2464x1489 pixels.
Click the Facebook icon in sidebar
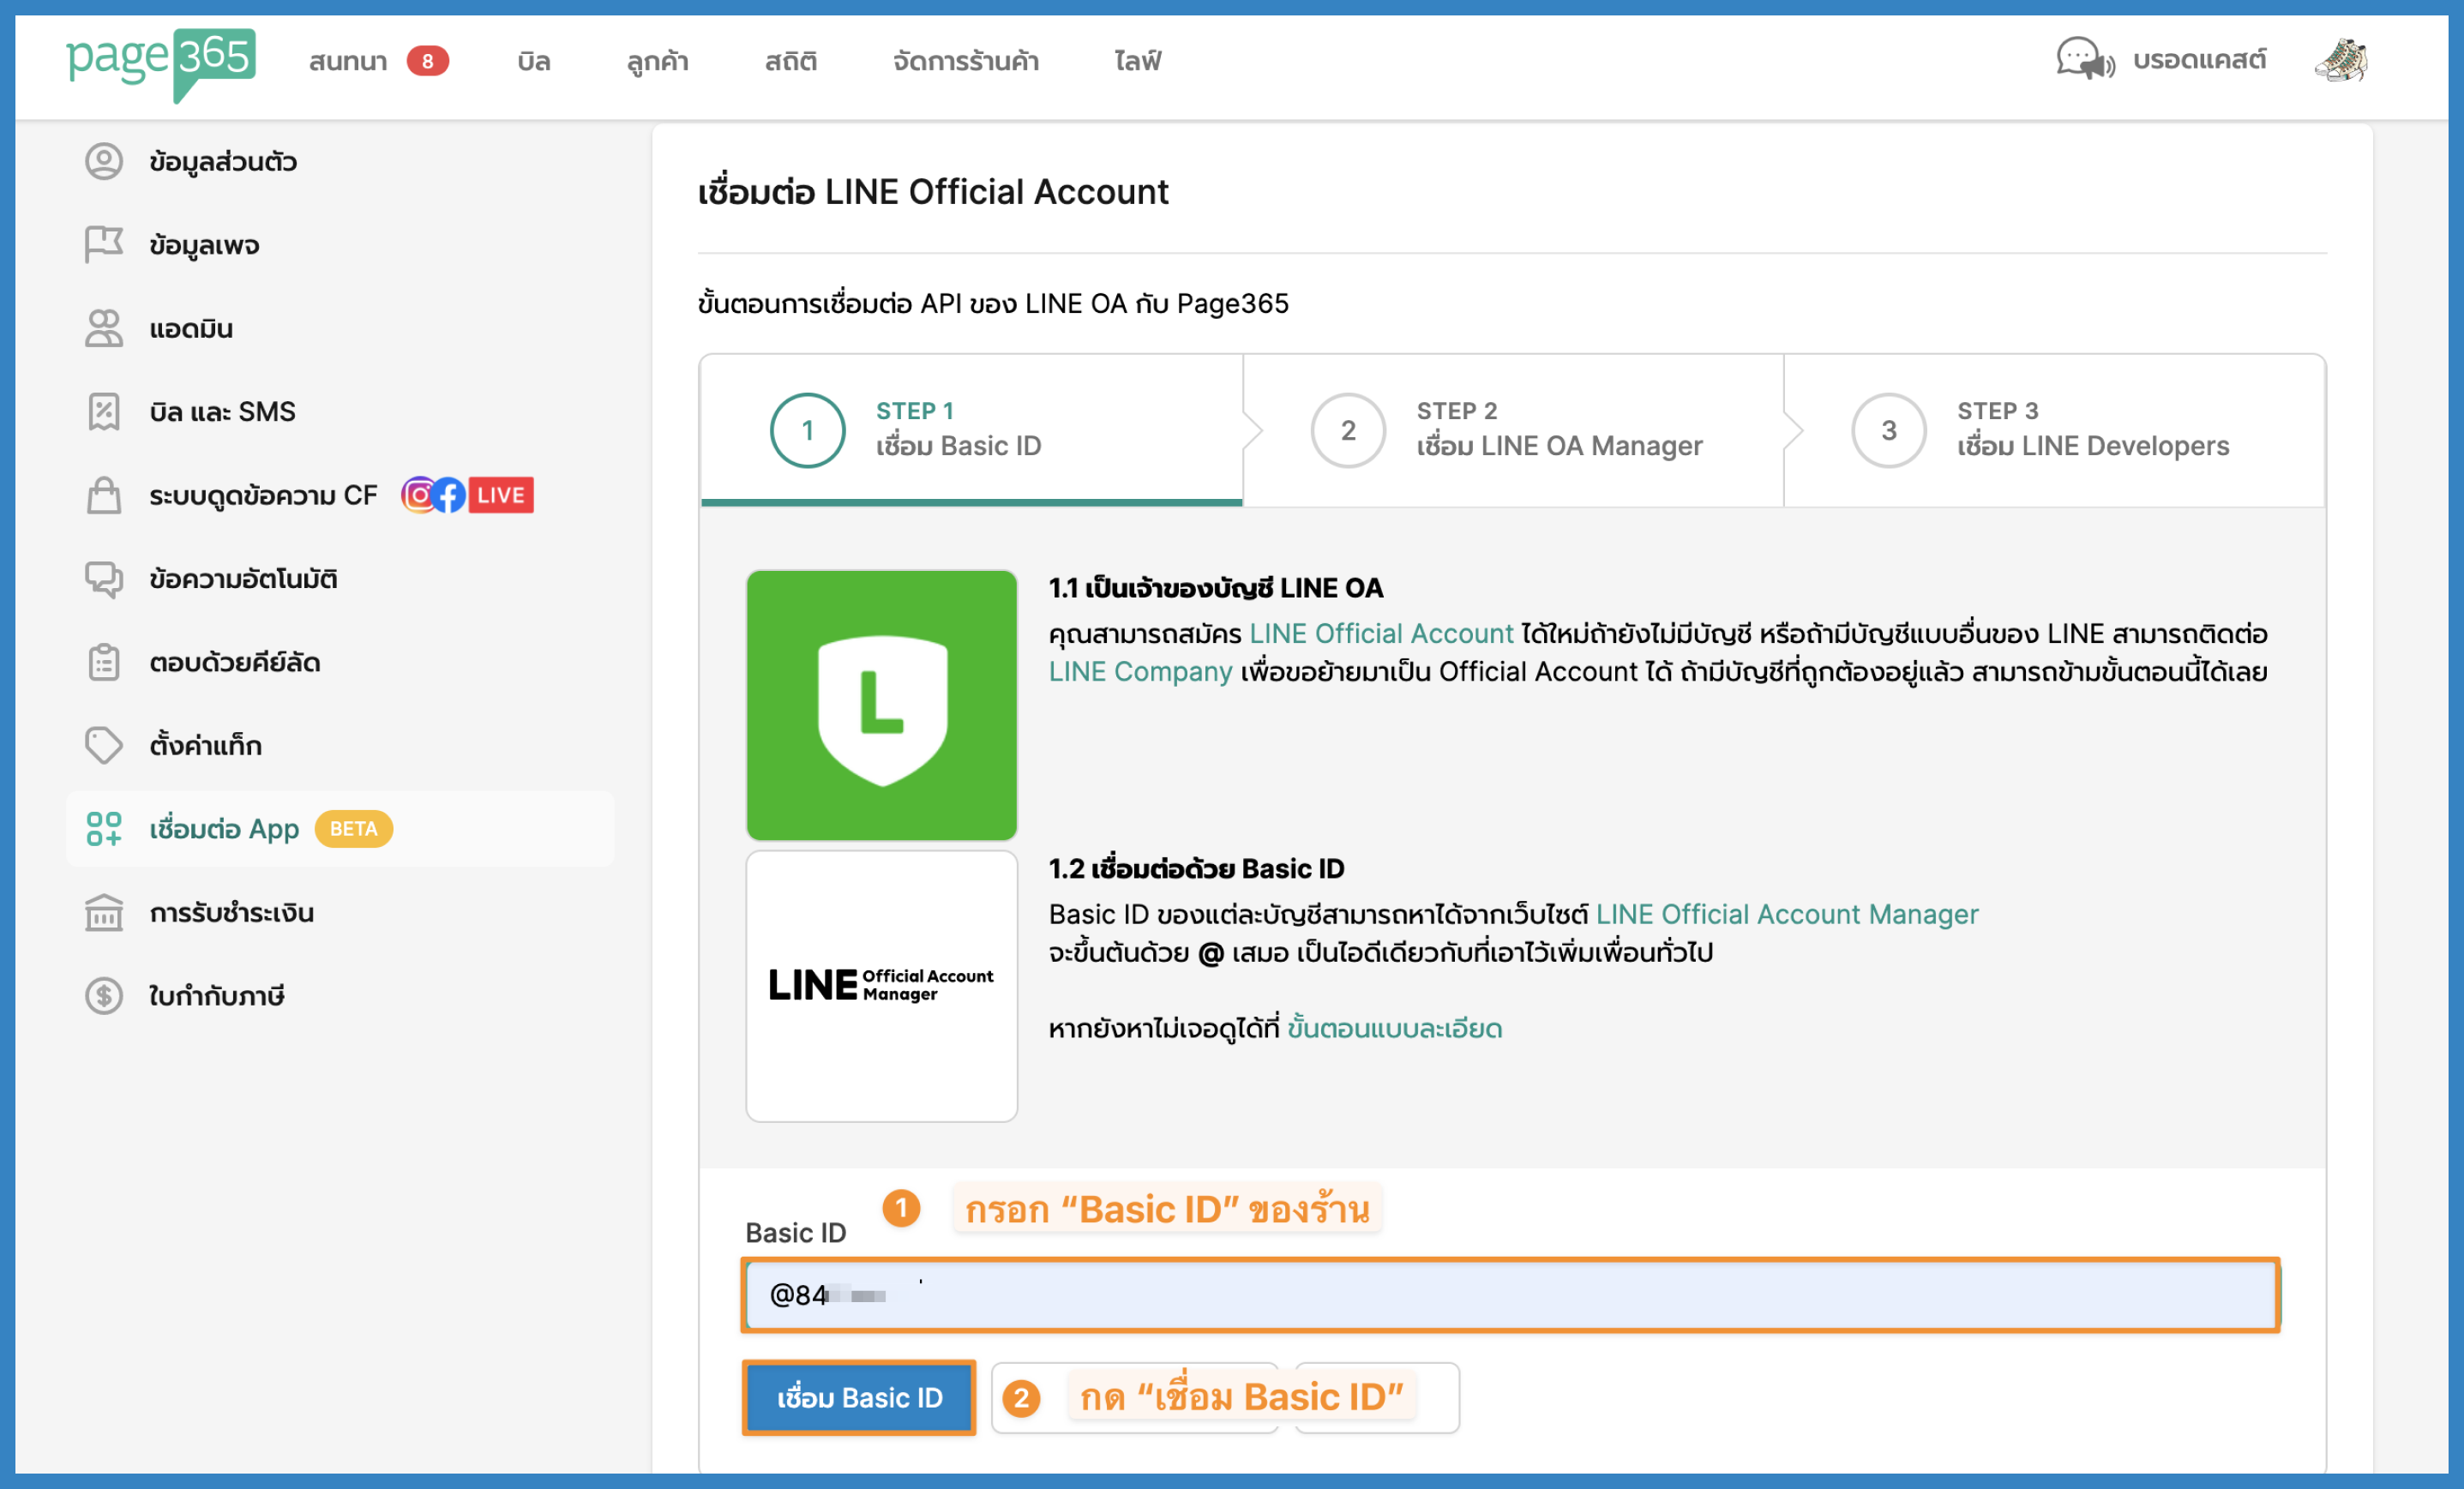449,495
